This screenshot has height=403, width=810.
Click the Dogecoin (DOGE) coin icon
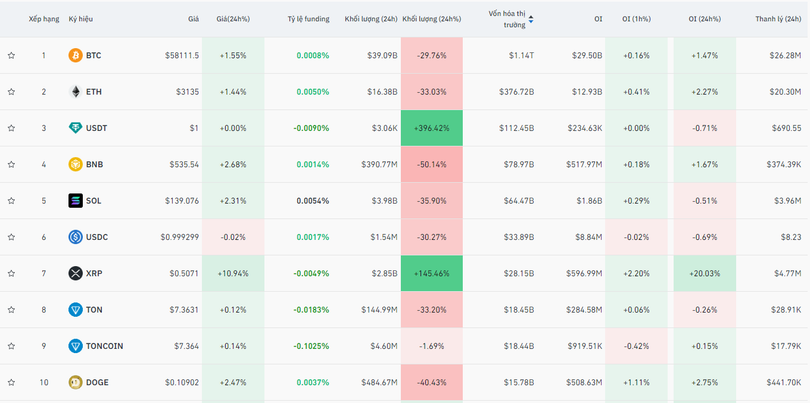tap(75, 382)
